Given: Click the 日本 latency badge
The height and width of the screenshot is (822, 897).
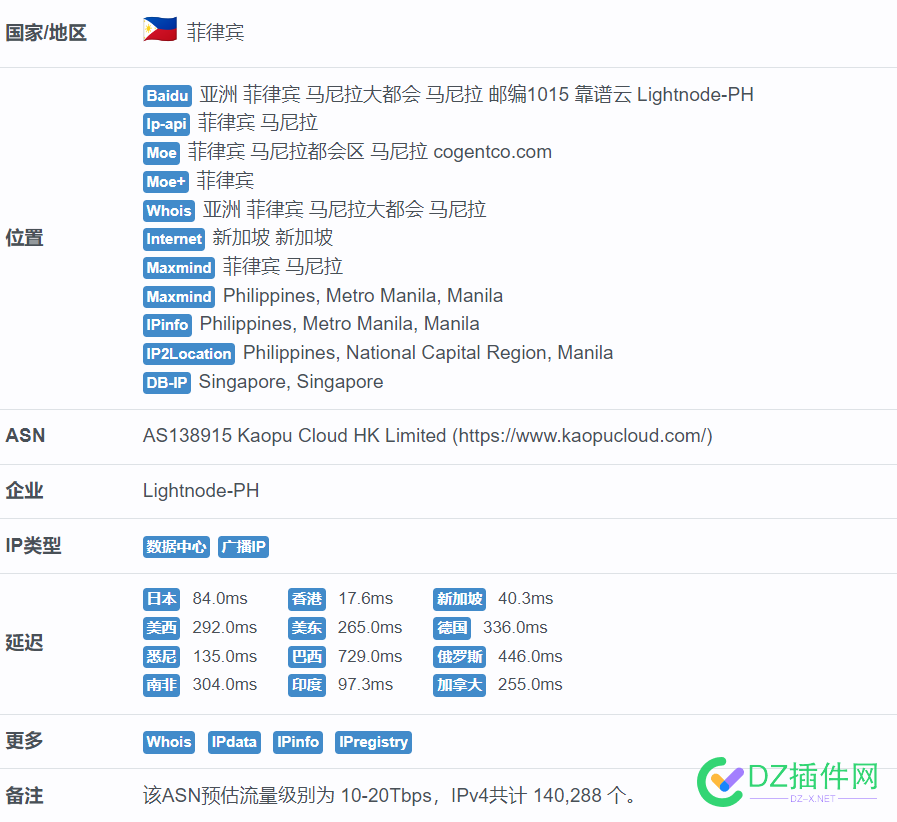Looking at the screenshot, I should point(161,599).
